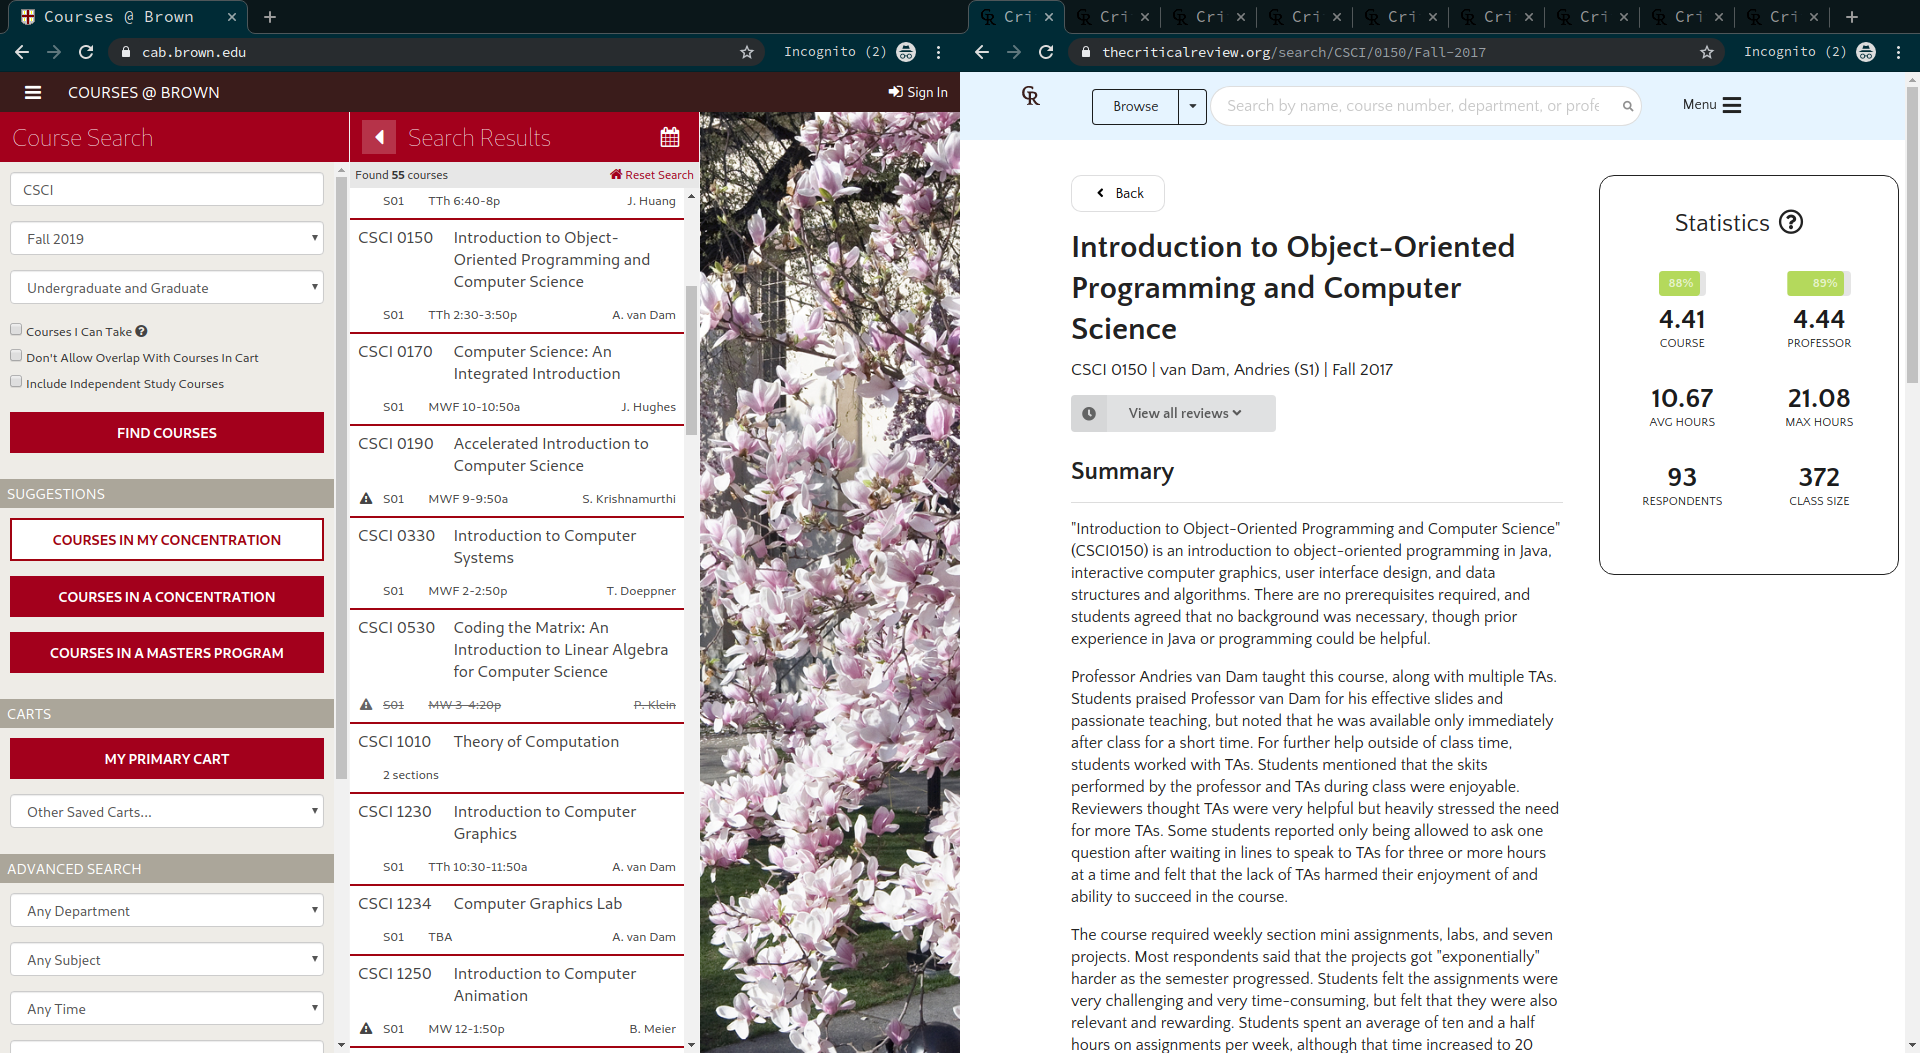Click the Sign In link
Screen dimensions: 1920x1053
[x=918, y=92]
